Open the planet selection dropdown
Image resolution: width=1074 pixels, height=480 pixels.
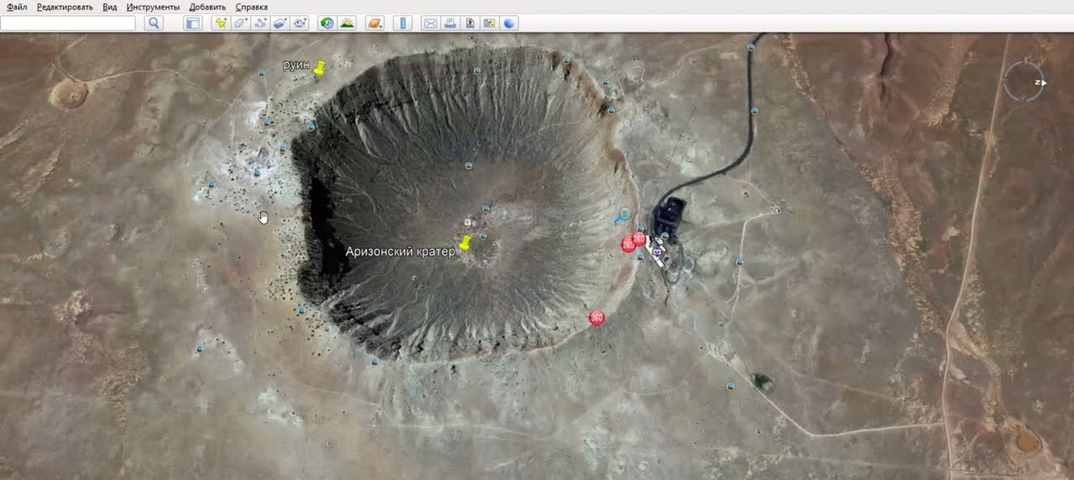(374, 23)
